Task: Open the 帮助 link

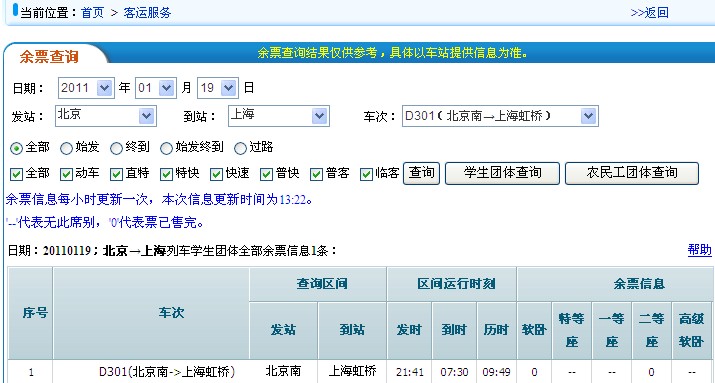Action: (x=699, y=250)
